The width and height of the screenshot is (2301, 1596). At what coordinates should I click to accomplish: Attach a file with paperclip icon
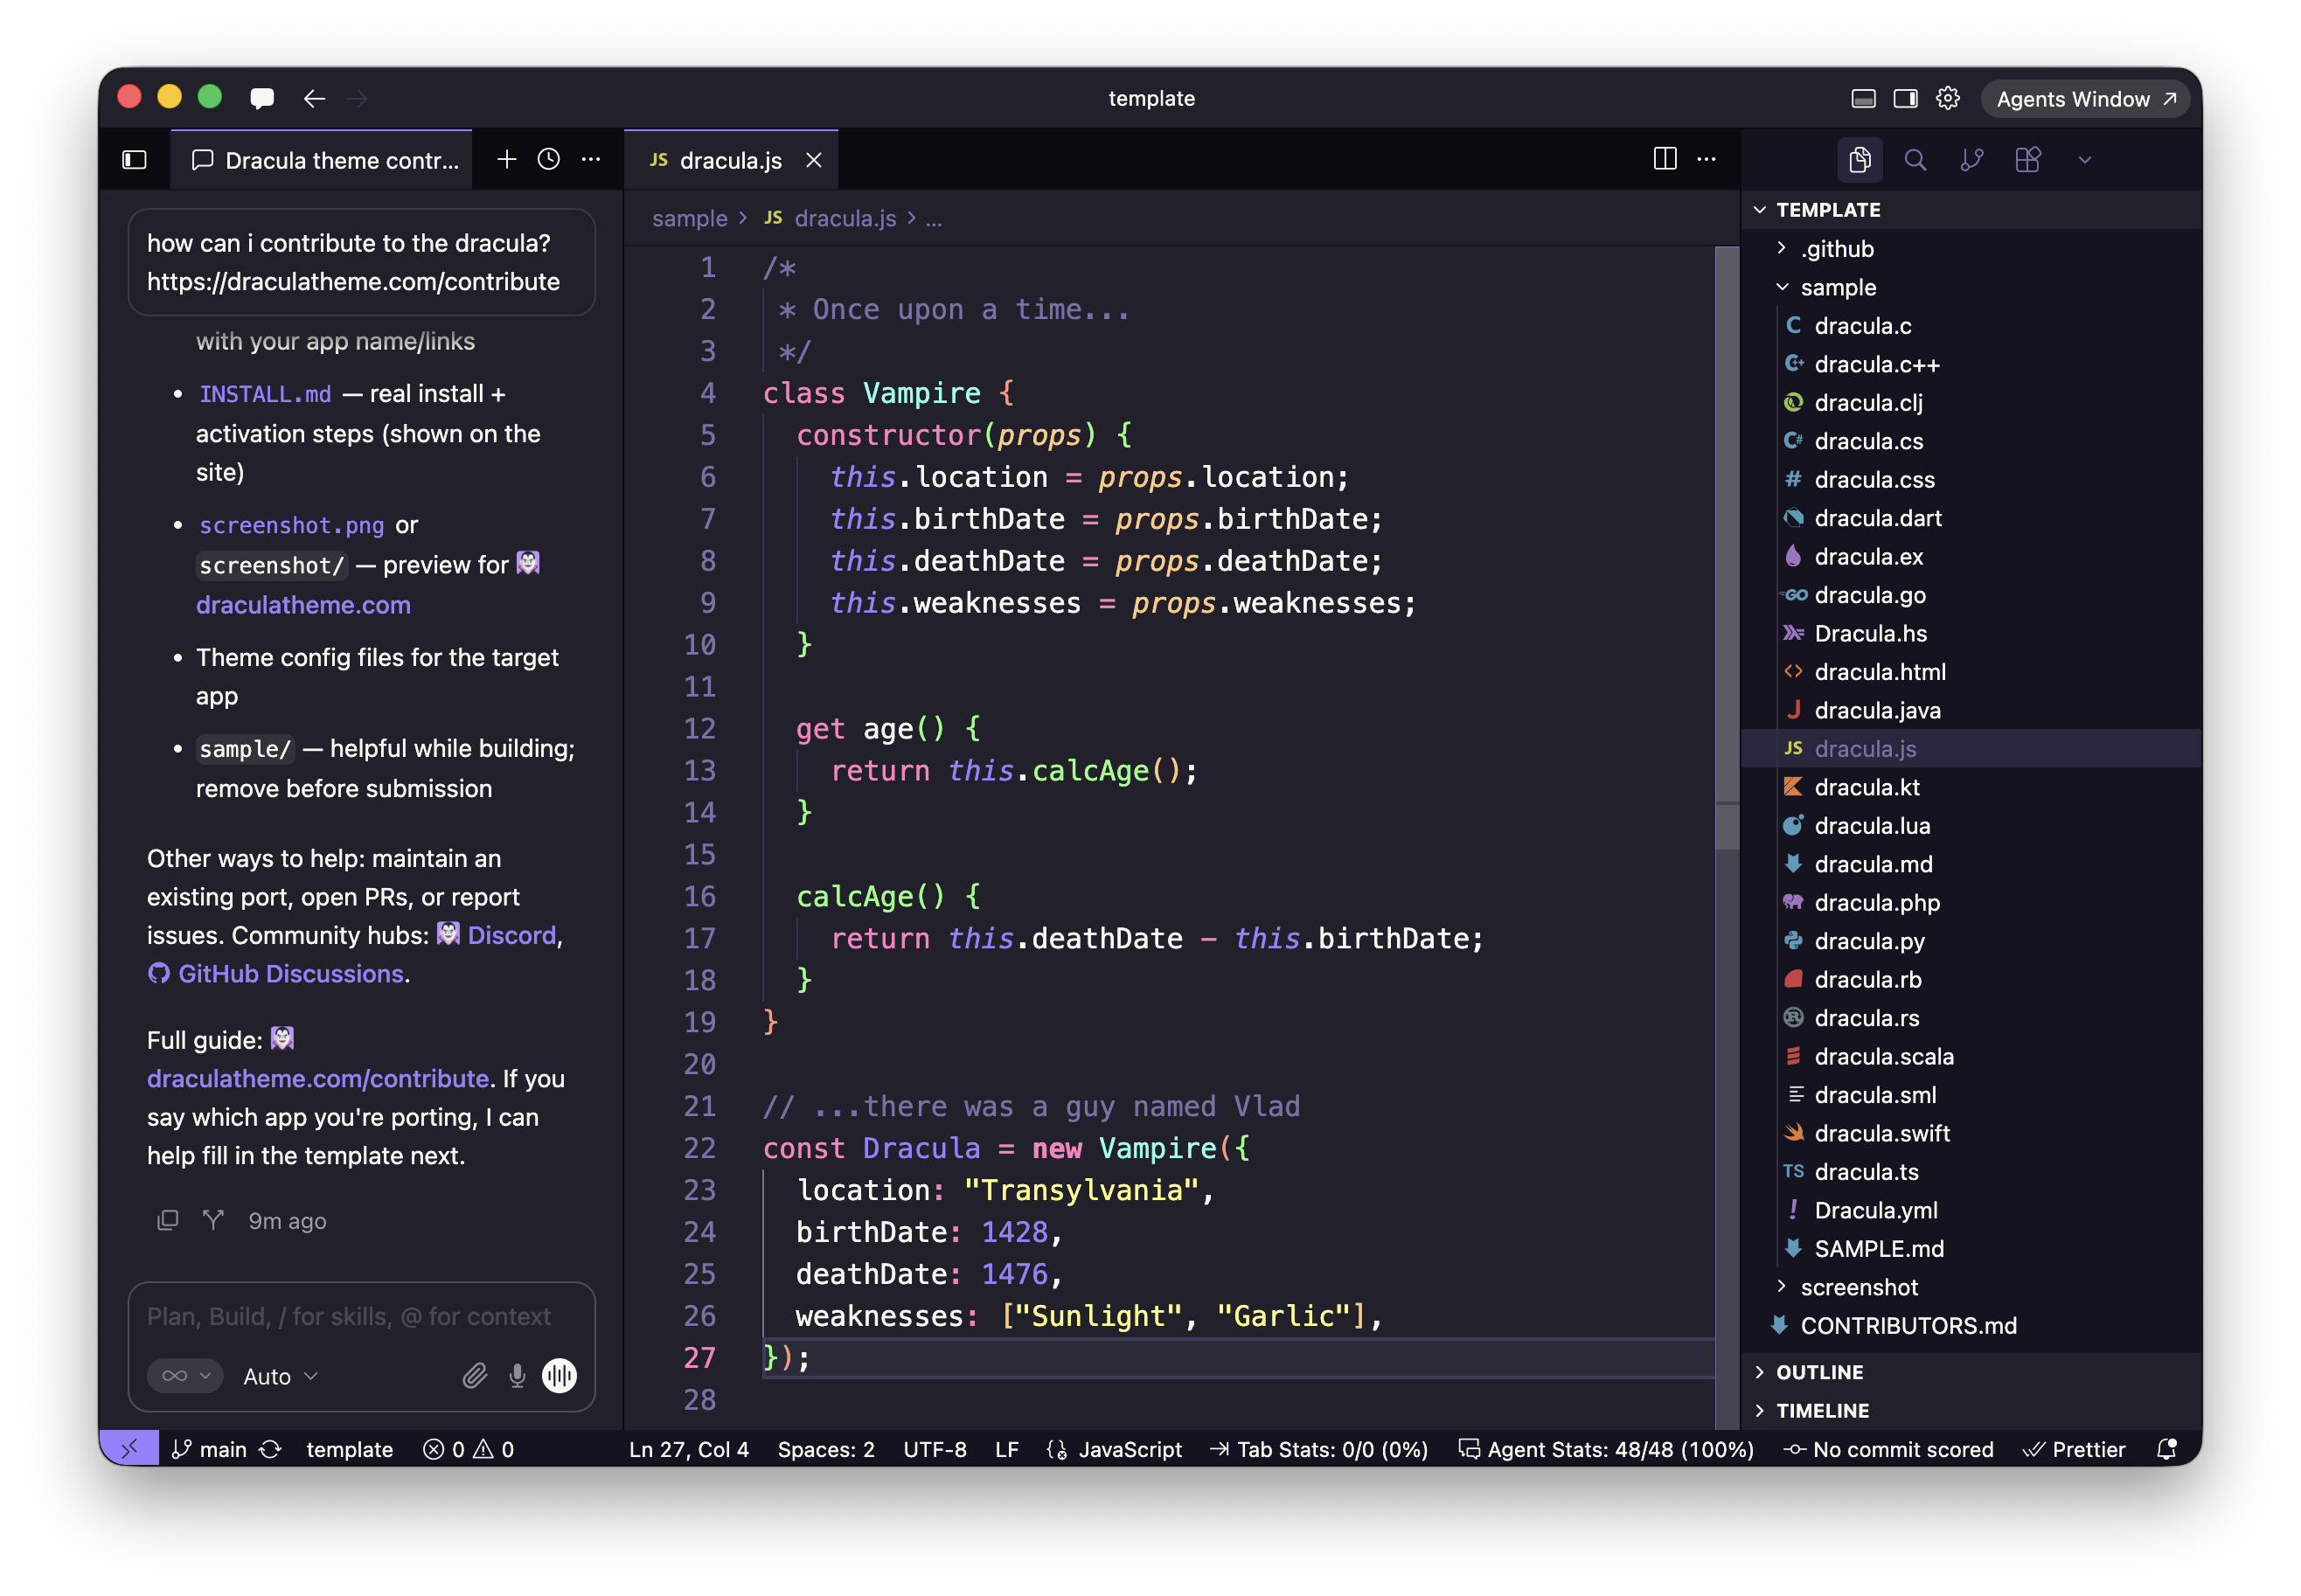coord(474,1376)
